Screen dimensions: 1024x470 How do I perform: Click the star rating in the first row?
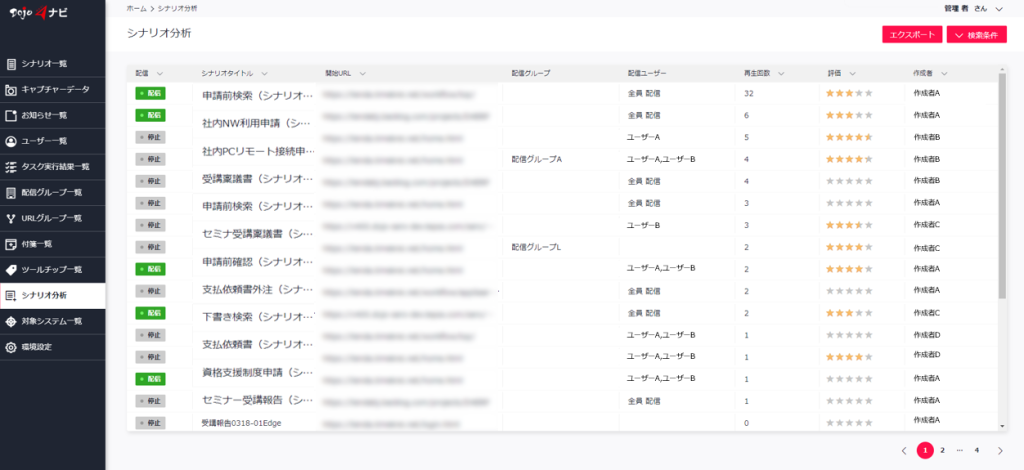click(848, 93)
